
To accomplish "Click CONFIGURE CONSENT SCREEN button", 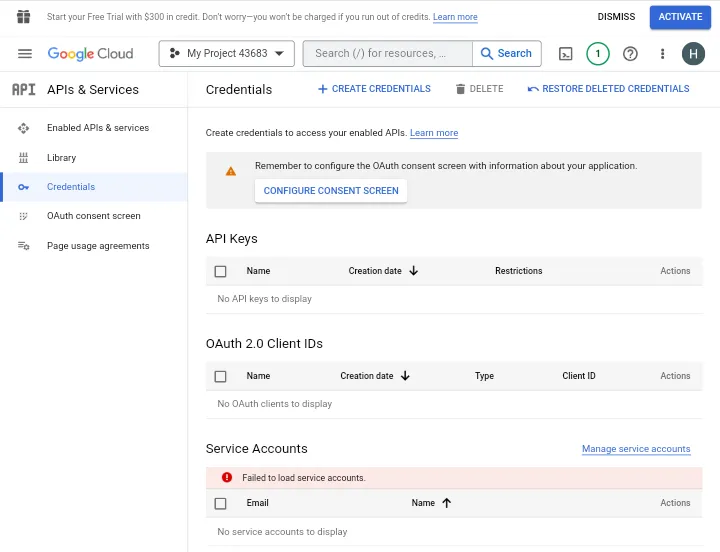I will [x=331, y=191].
